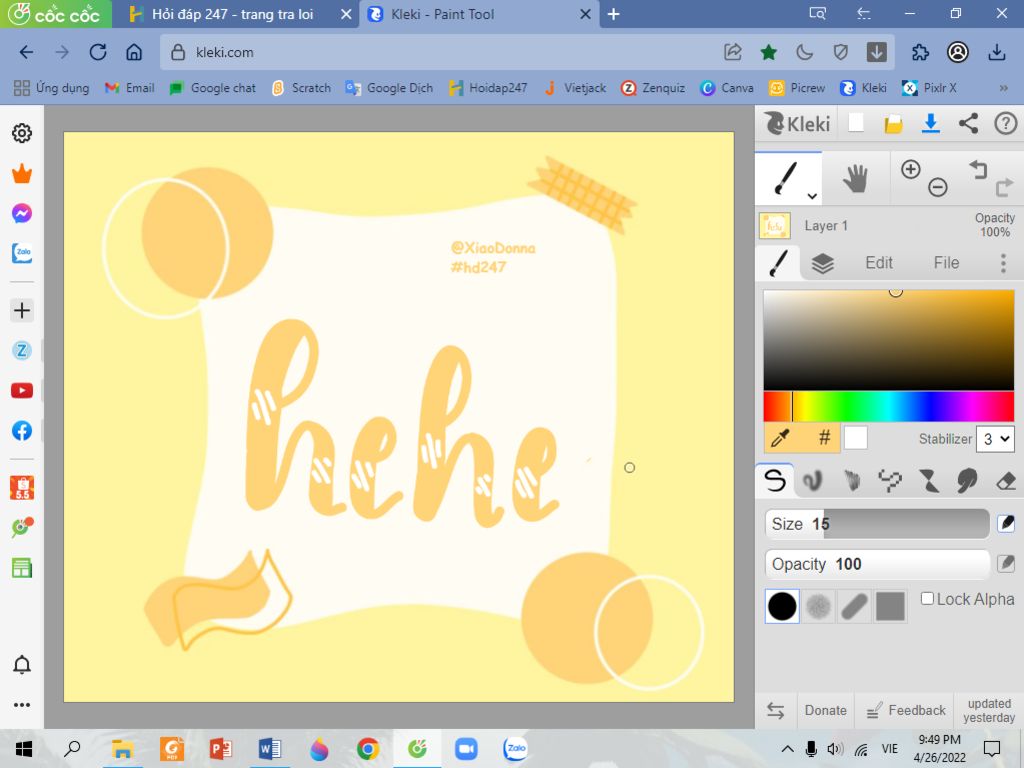This screenshot has height=768, width=1024.
Task: Select the slanted chisel brush tip
Action: coord(854,606)
